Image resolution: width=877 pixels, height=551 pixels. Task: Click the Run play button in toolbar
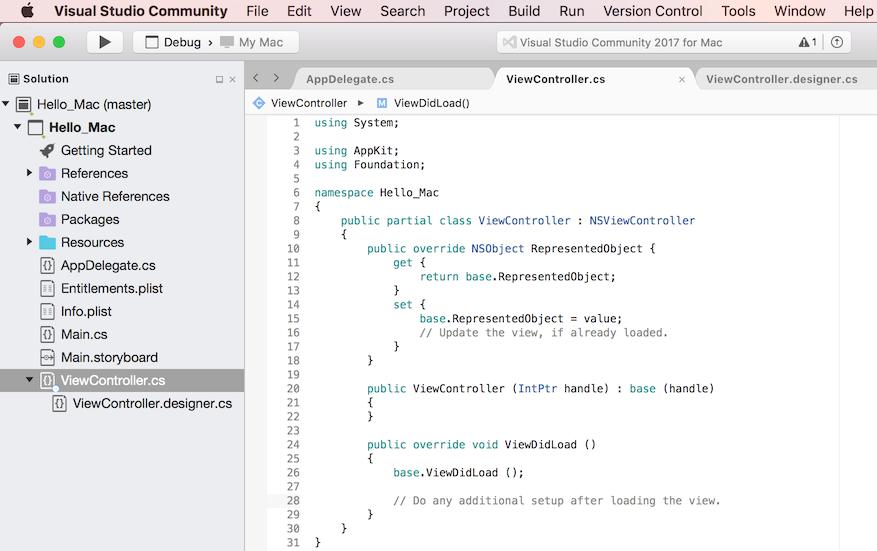104,43
